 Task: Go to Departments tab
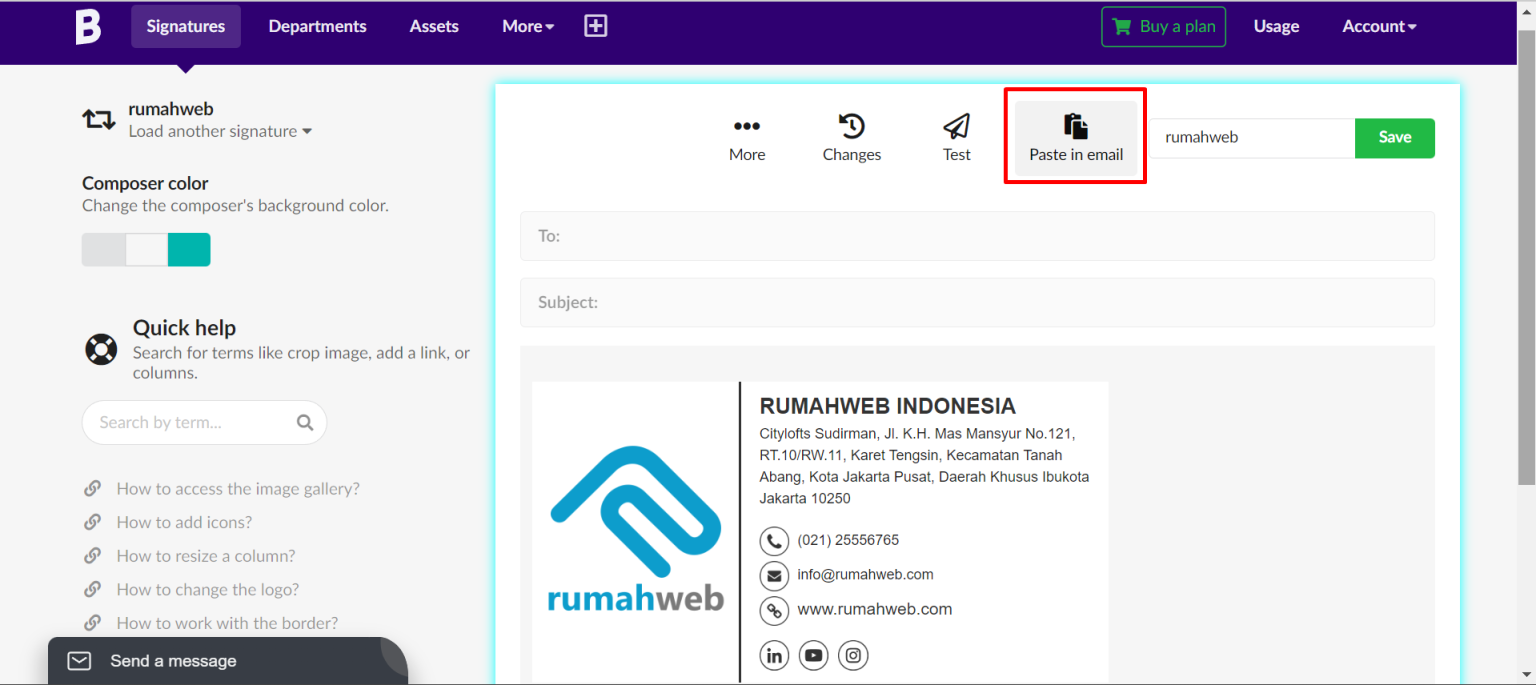(318, 26)
